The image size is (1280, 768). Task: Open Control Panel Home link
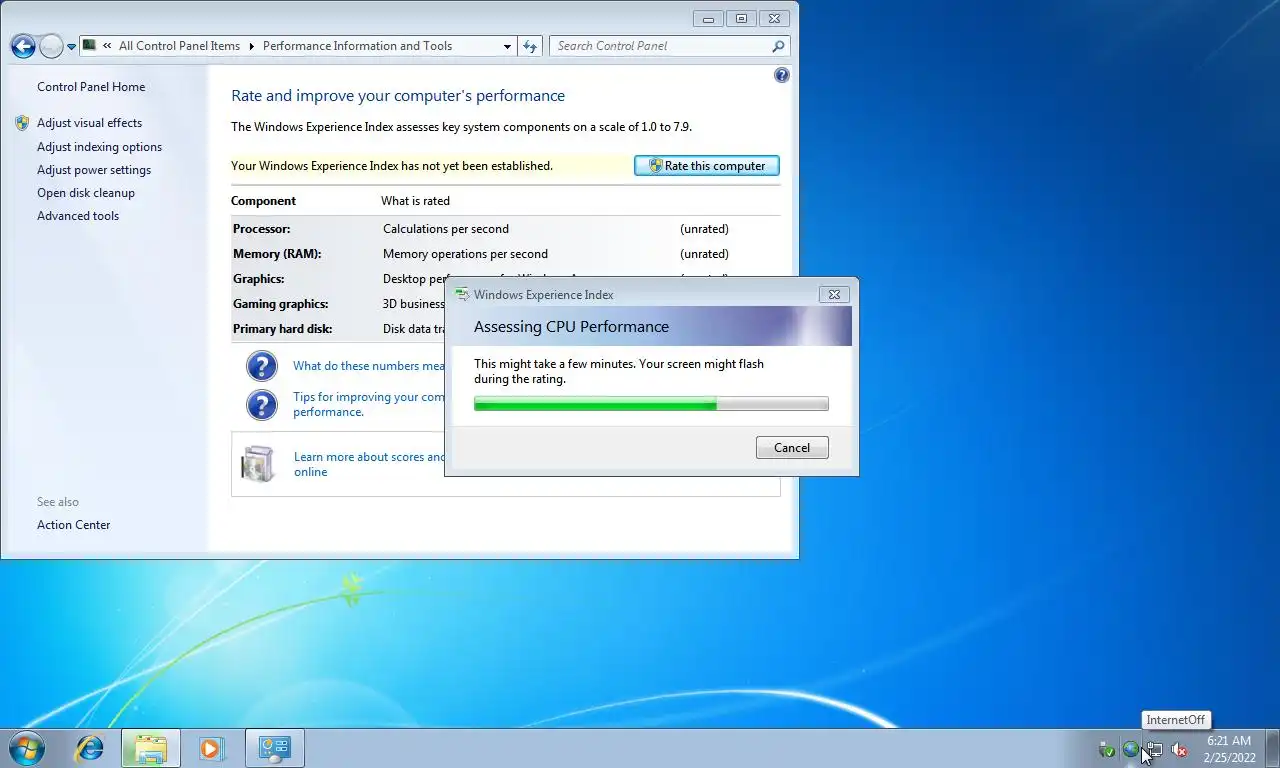click(91, 87)
